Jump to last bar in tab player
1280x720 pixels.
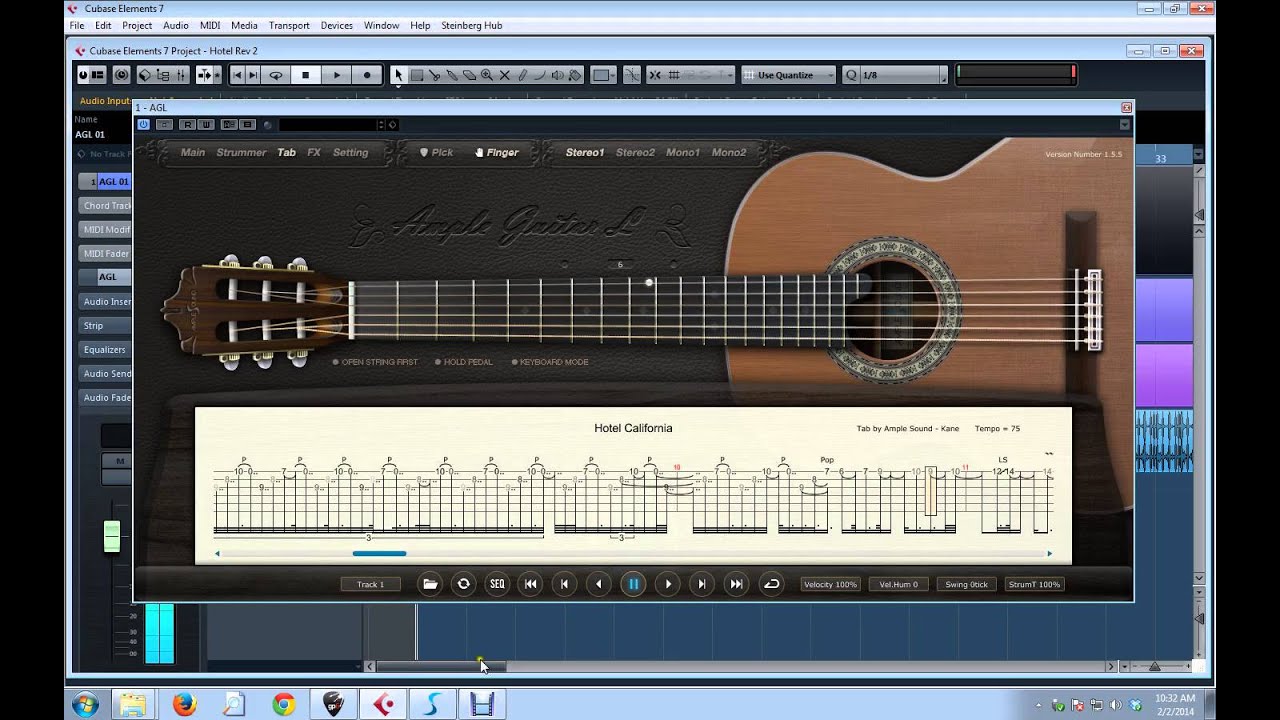point(736,584)
